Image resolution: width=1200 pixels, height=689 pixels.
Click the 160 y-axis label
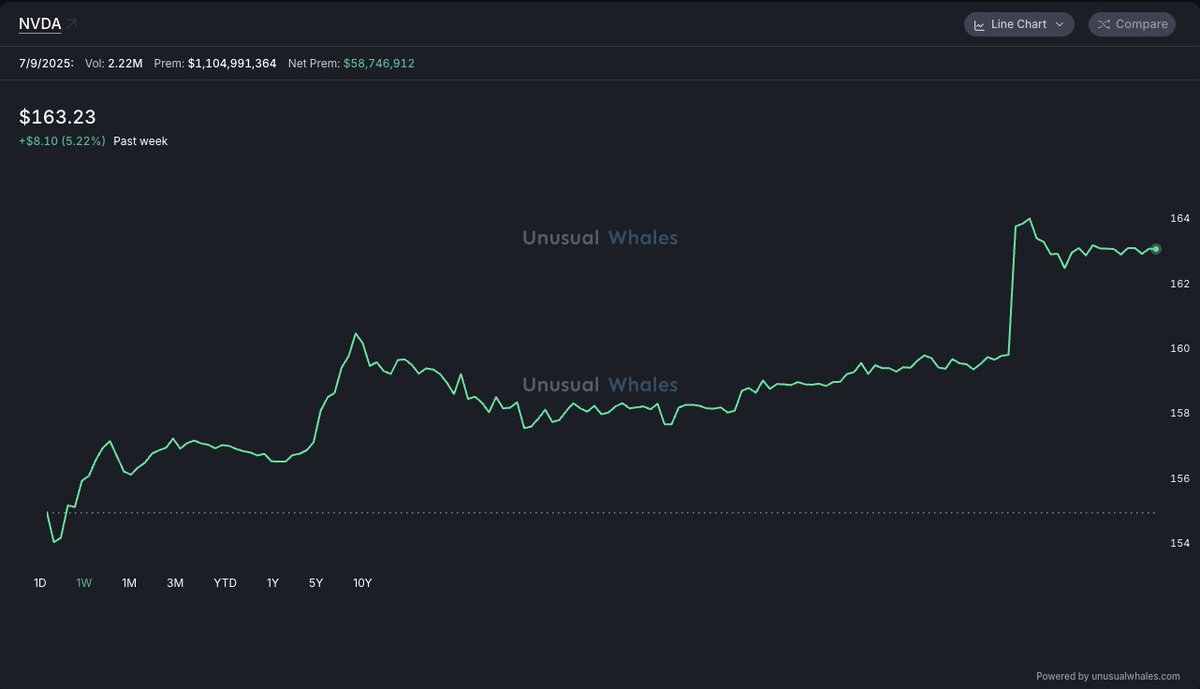pos(1179,349)
